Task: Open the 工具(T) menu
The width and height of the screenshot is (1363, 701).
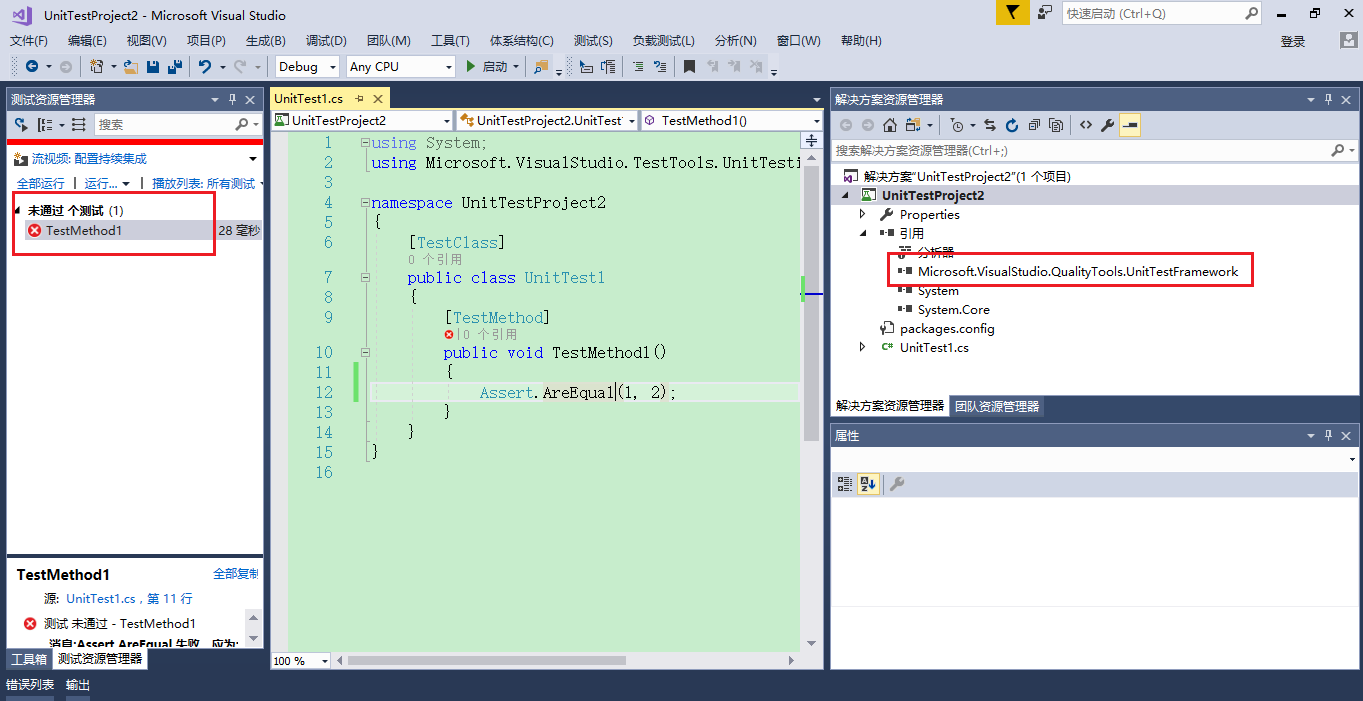Action: 450,41
